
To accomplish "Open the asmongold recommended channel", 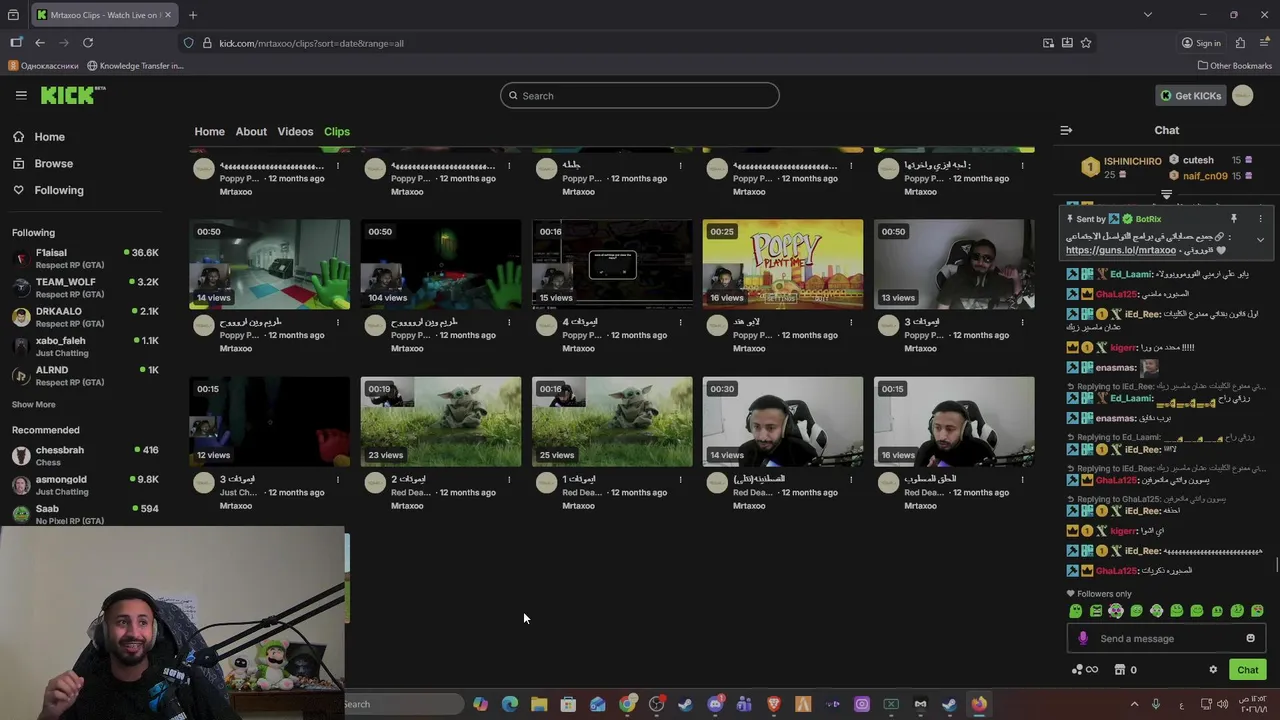I will (x=84, y=485).
